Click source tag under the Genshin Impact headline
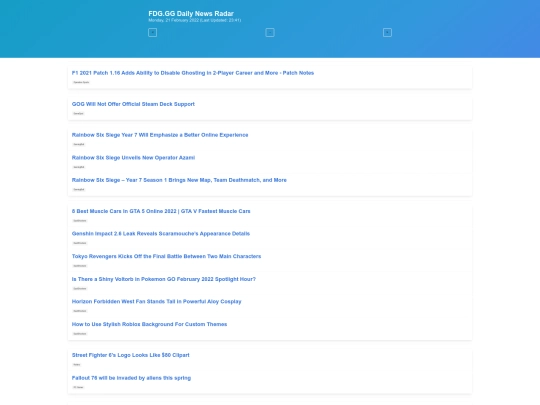 [x=80, y=243]
